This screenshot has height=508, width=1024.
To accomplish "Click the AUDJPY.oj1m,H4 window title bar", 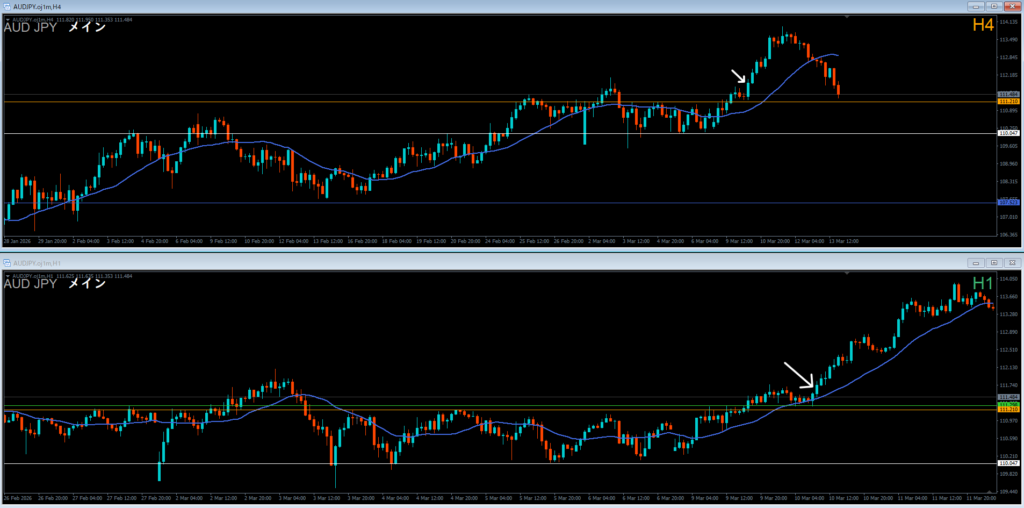I will point(400,6).
